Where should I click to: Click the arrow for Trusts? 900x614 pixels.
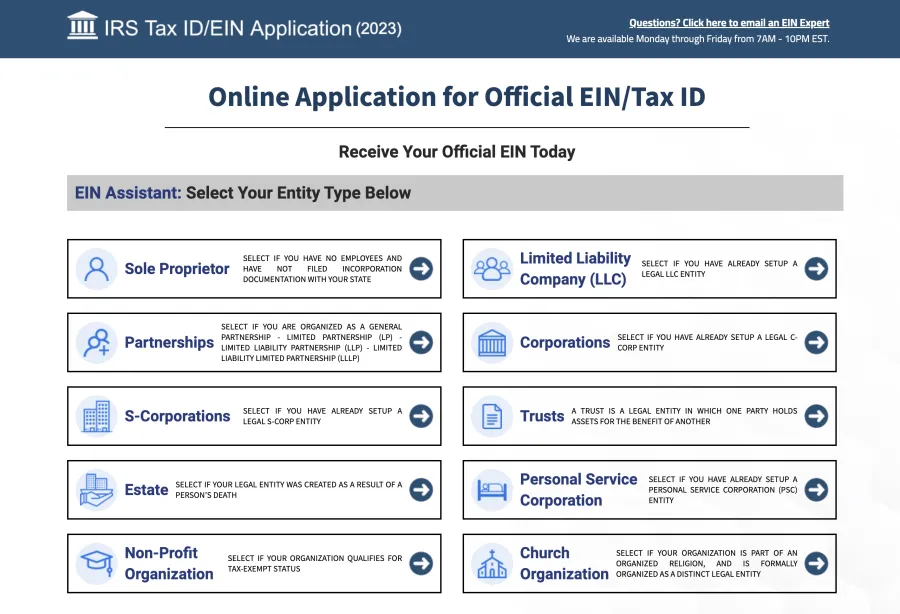[816, 416]
